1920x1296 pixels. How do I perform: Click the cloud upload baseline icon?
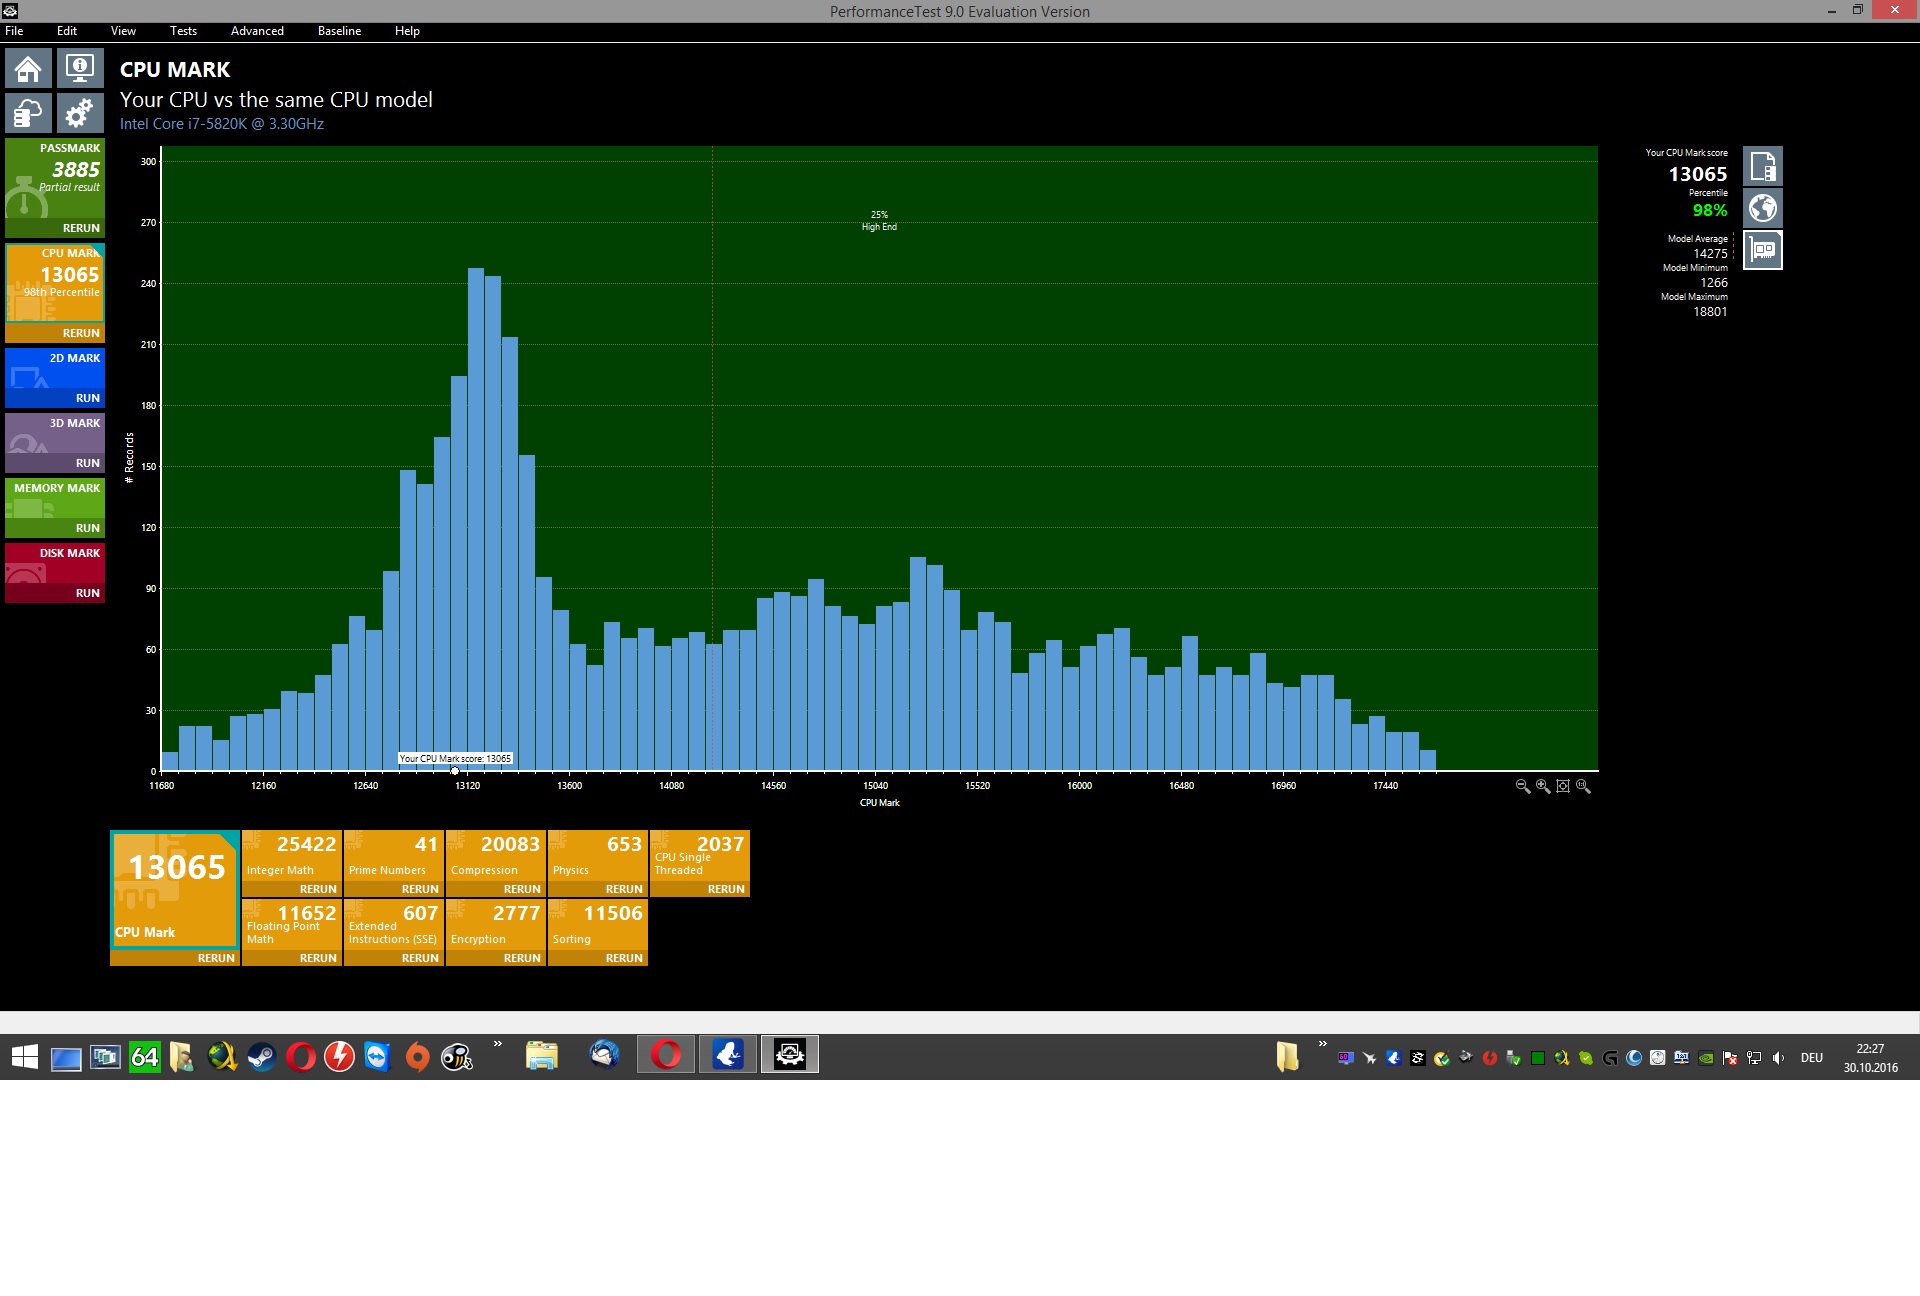[x=28, y=113]
